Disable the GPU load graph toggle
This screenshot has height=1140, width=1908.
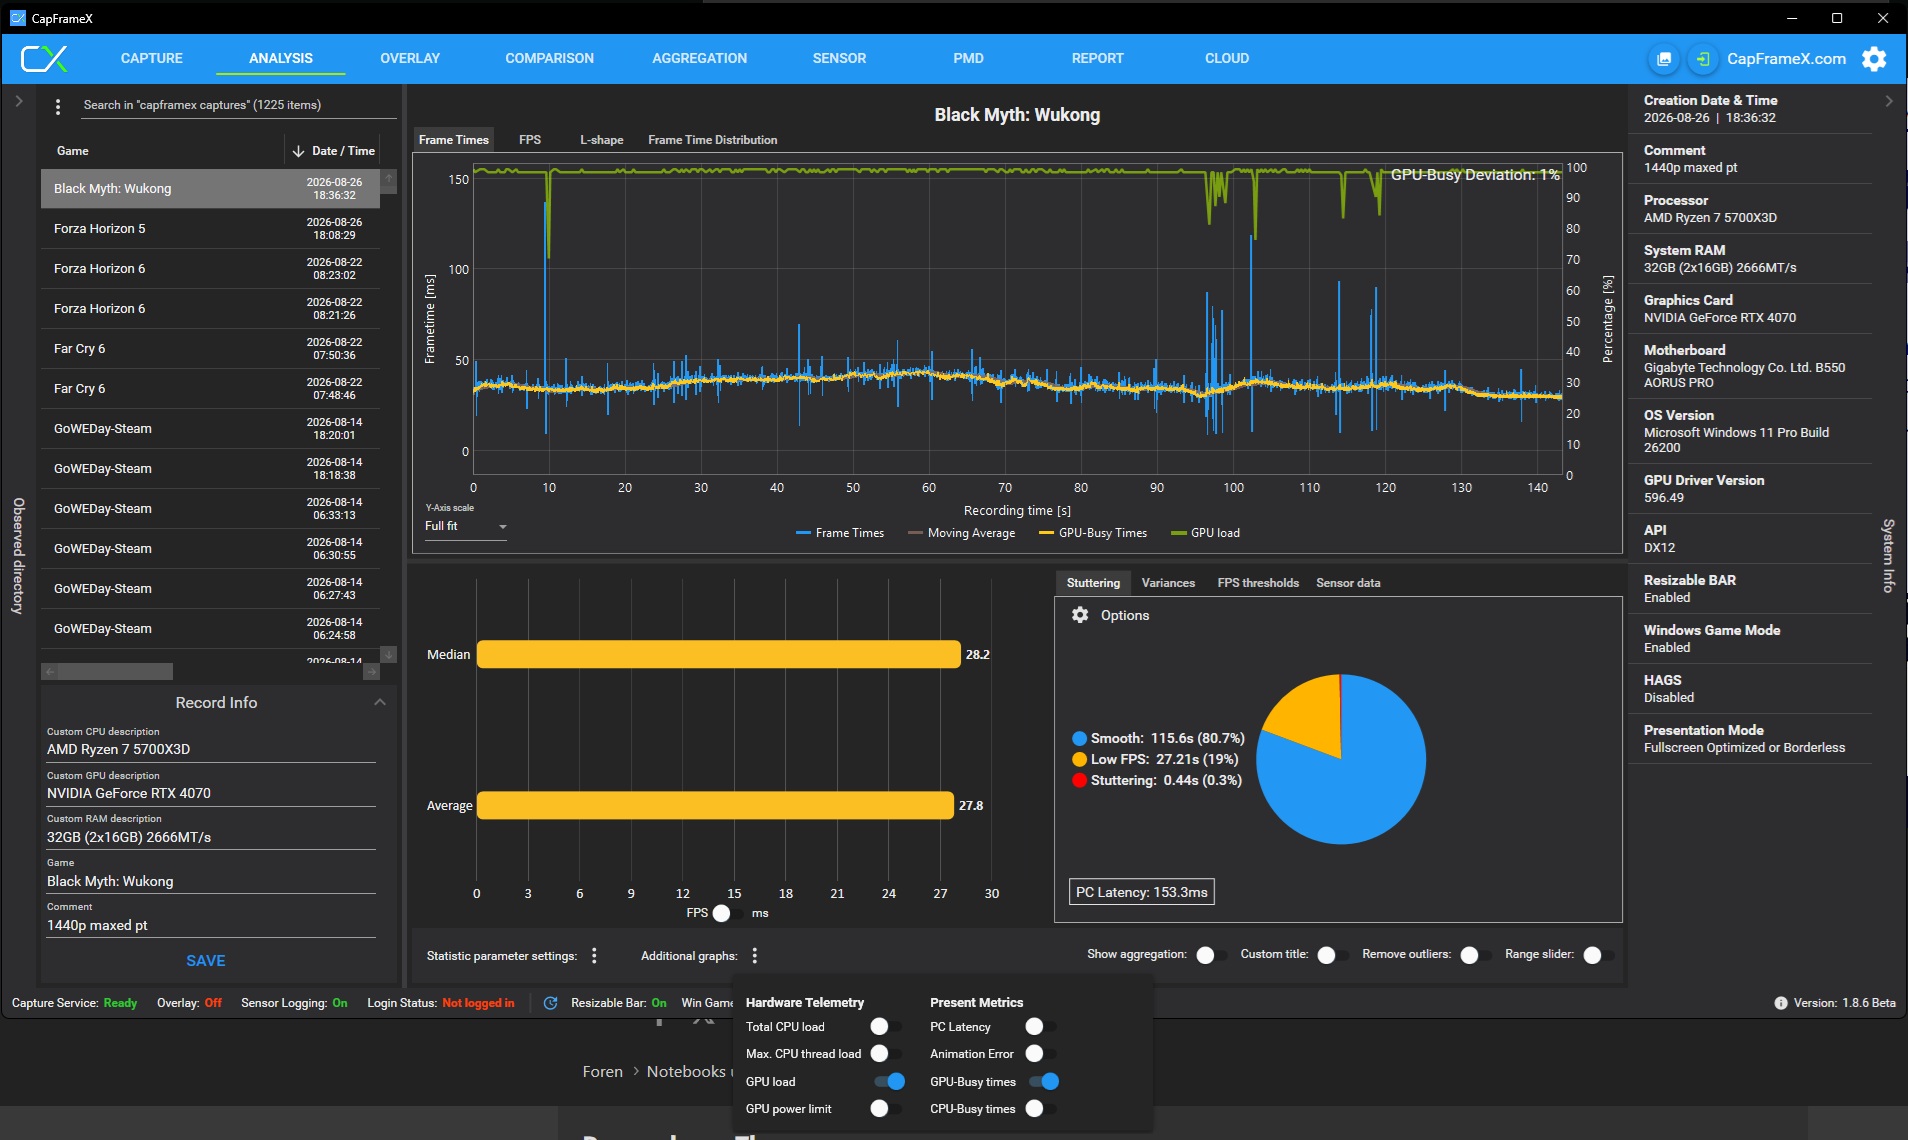click(889, 1081)
